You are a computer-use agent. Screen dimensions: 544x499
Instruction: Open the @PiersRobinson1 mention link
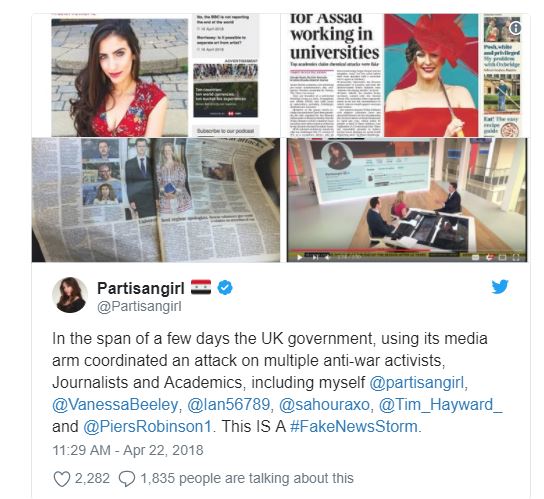coord(147,426)
